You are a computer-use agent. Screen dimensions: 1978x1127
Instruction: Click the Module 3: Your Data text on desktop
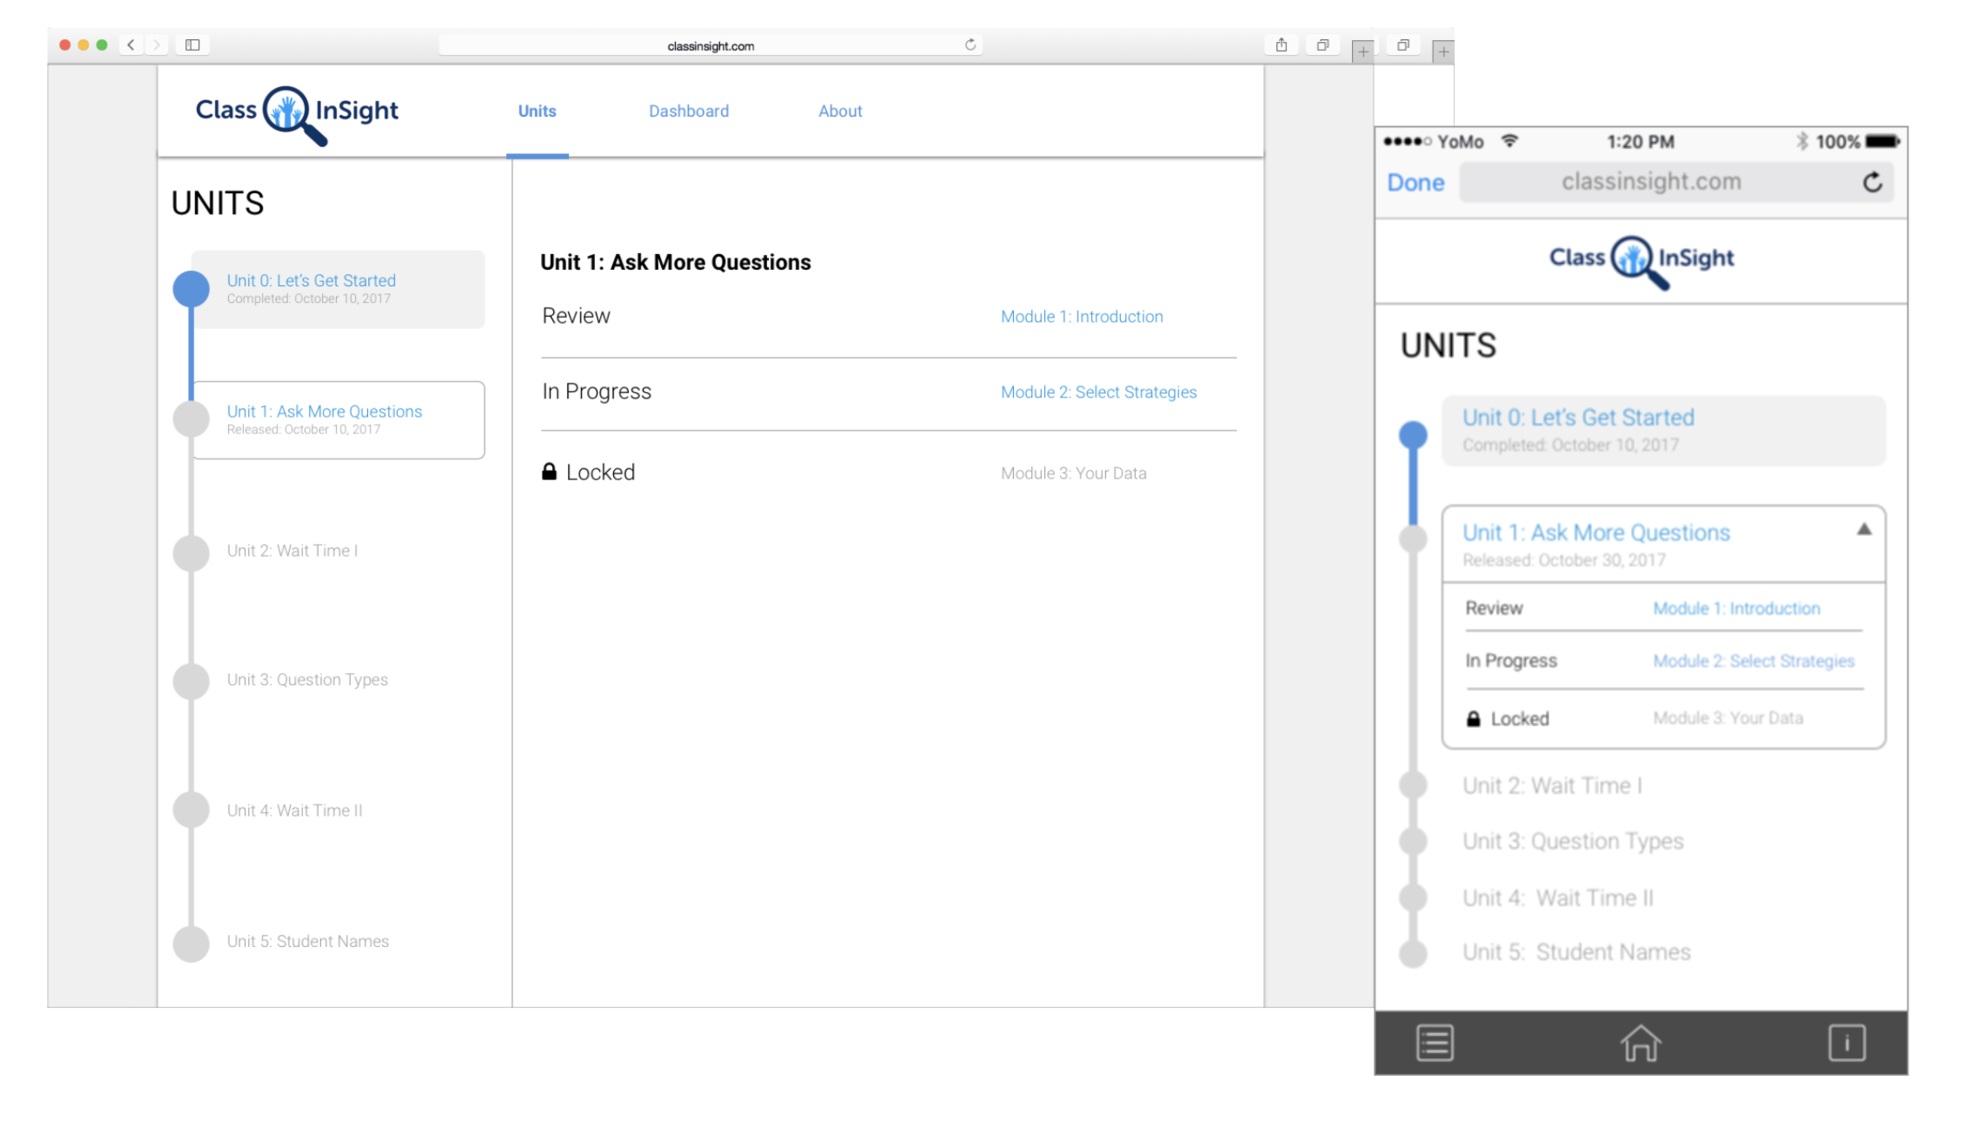[x=1074, y=474]
